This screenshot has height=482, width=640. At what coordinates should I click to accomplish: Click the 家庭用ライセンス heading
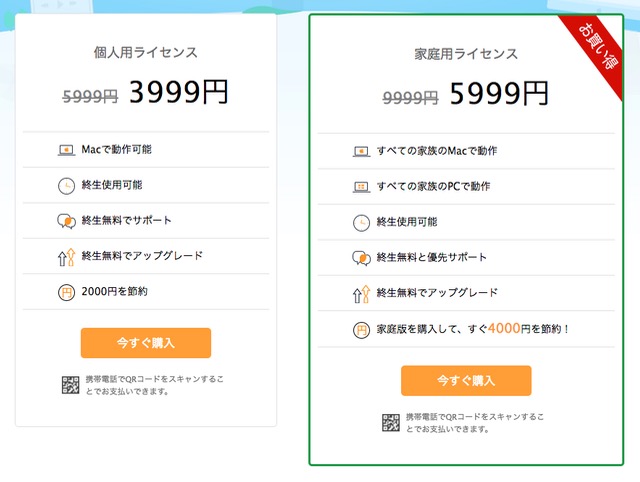pos(466,54)
